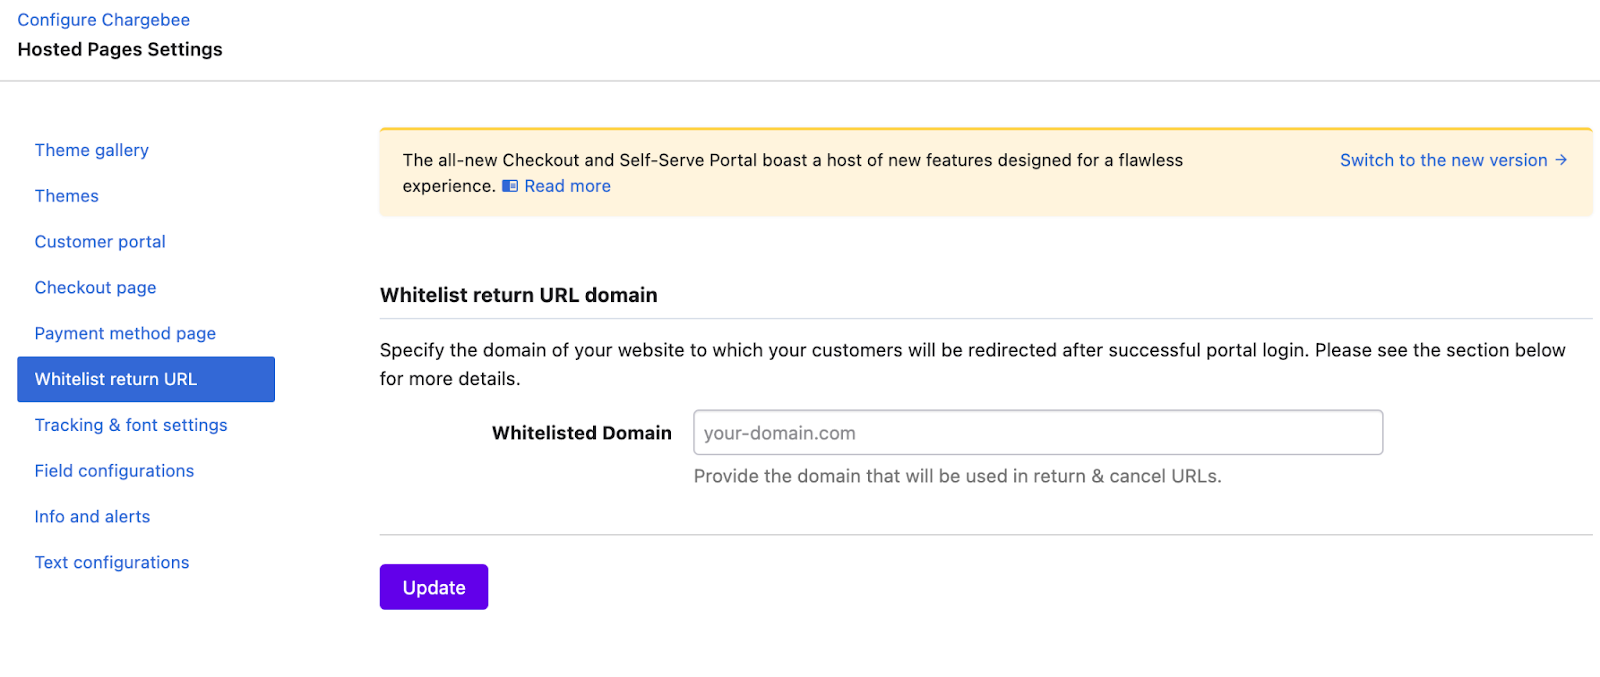Click the Hosted Pages Settings heading
Screen dimensions: 1600x677
pos(120,49)
